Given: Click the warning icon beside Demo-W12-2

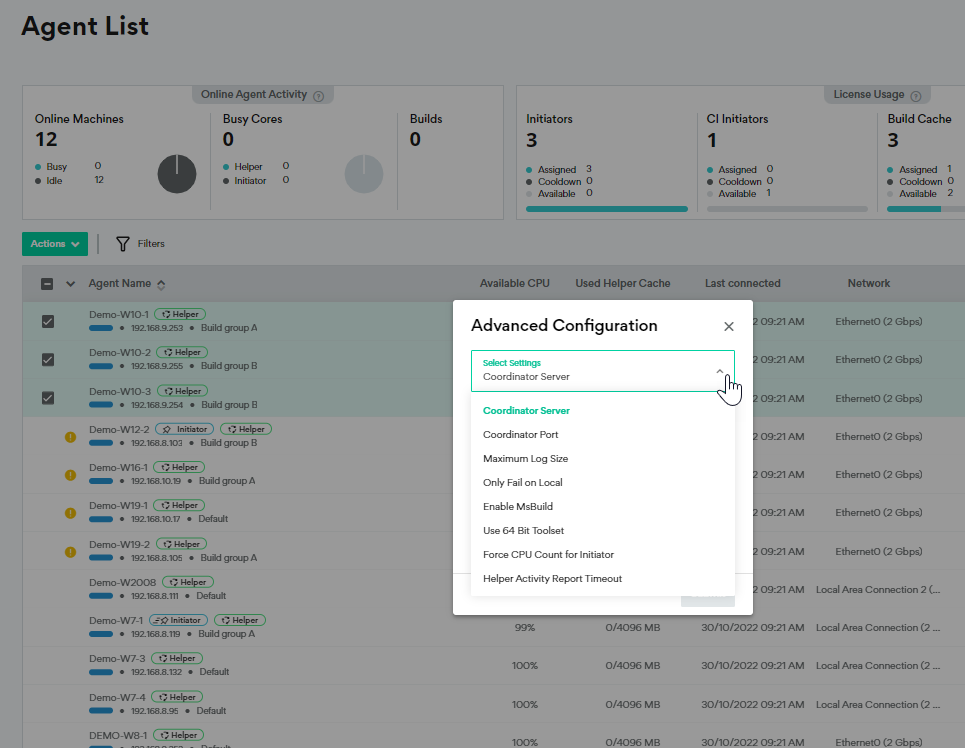Looking at the screenshot, I should point(71,437).
